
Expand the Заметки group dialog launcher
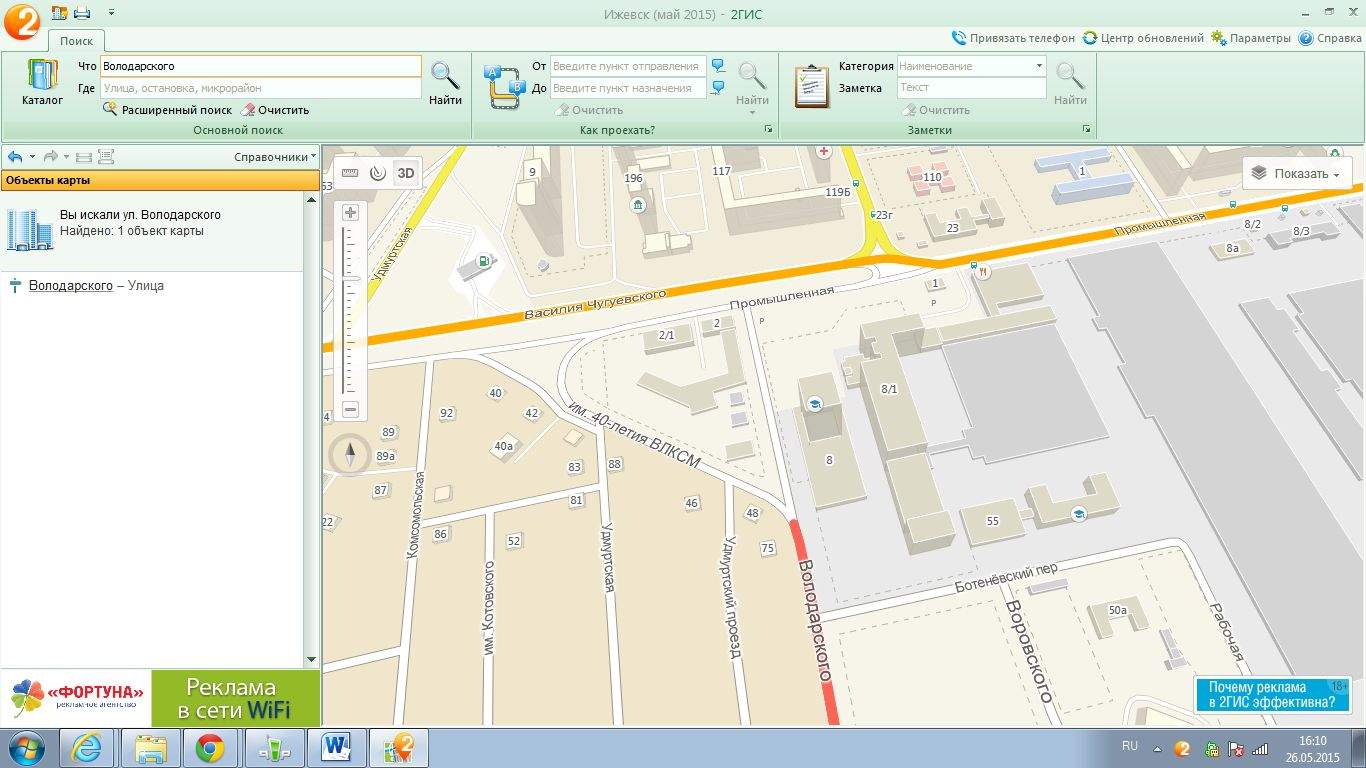click(1087, 130)
